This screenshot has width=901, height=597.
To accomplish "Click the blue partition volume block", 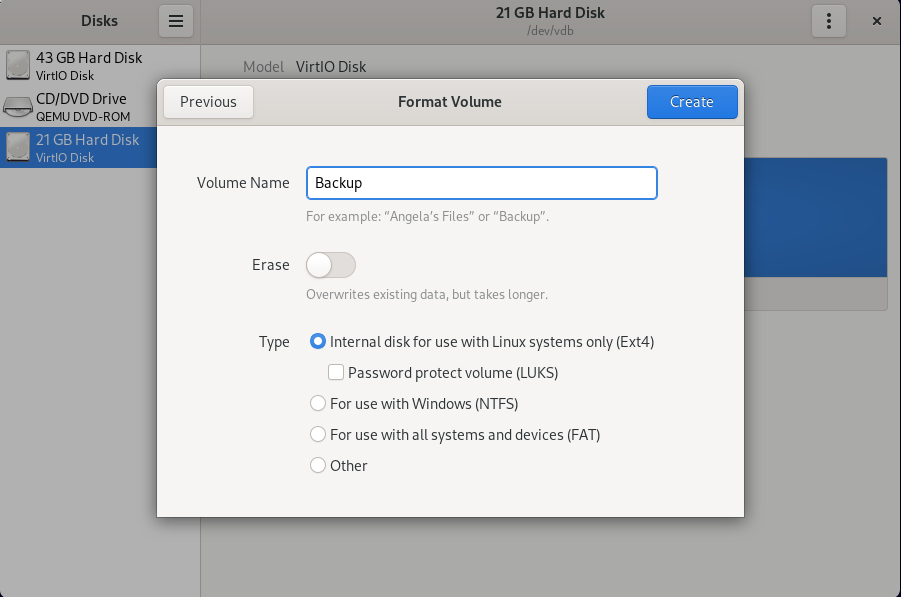I will [815, 217].
